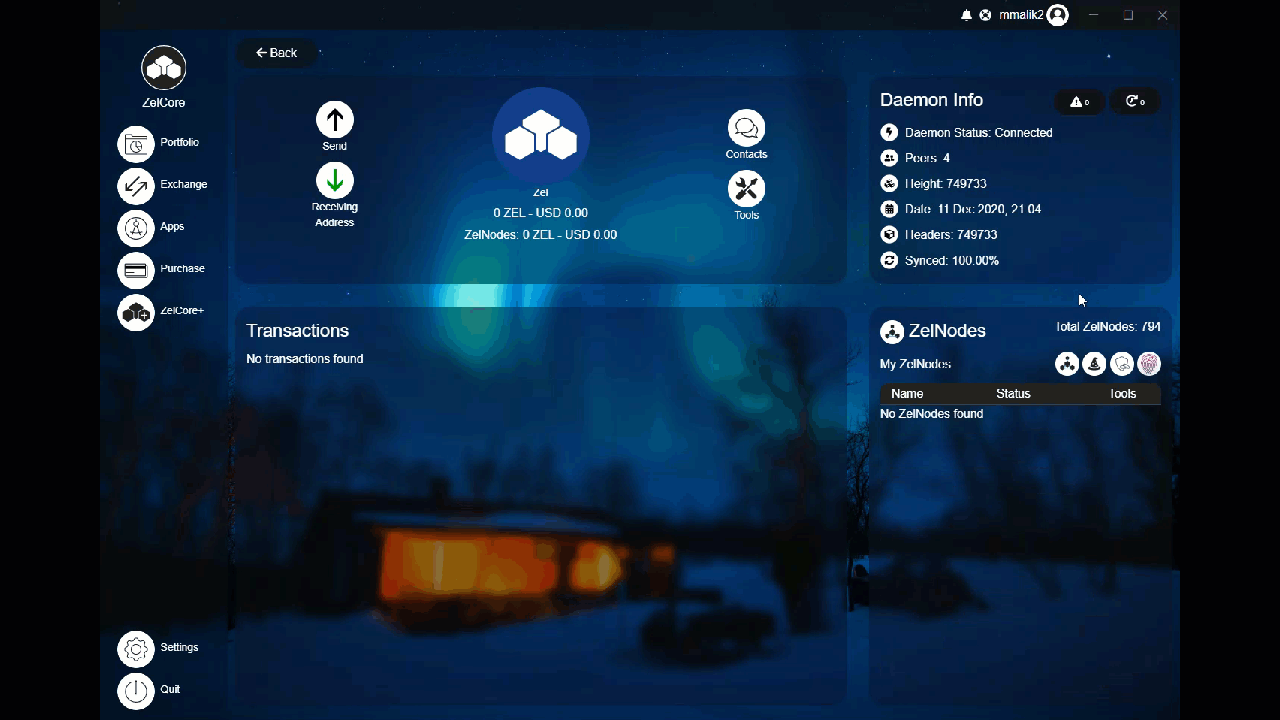1280x720 pixels.
Task: Go back with the Back button
Action: 276,53
